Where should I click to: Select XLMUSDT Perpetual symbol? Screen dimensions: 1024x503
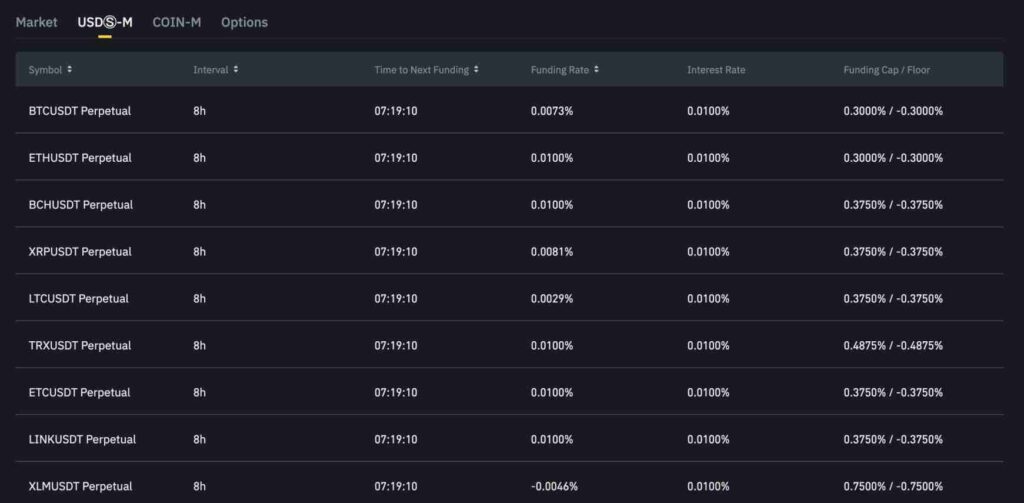pos(80,487)
